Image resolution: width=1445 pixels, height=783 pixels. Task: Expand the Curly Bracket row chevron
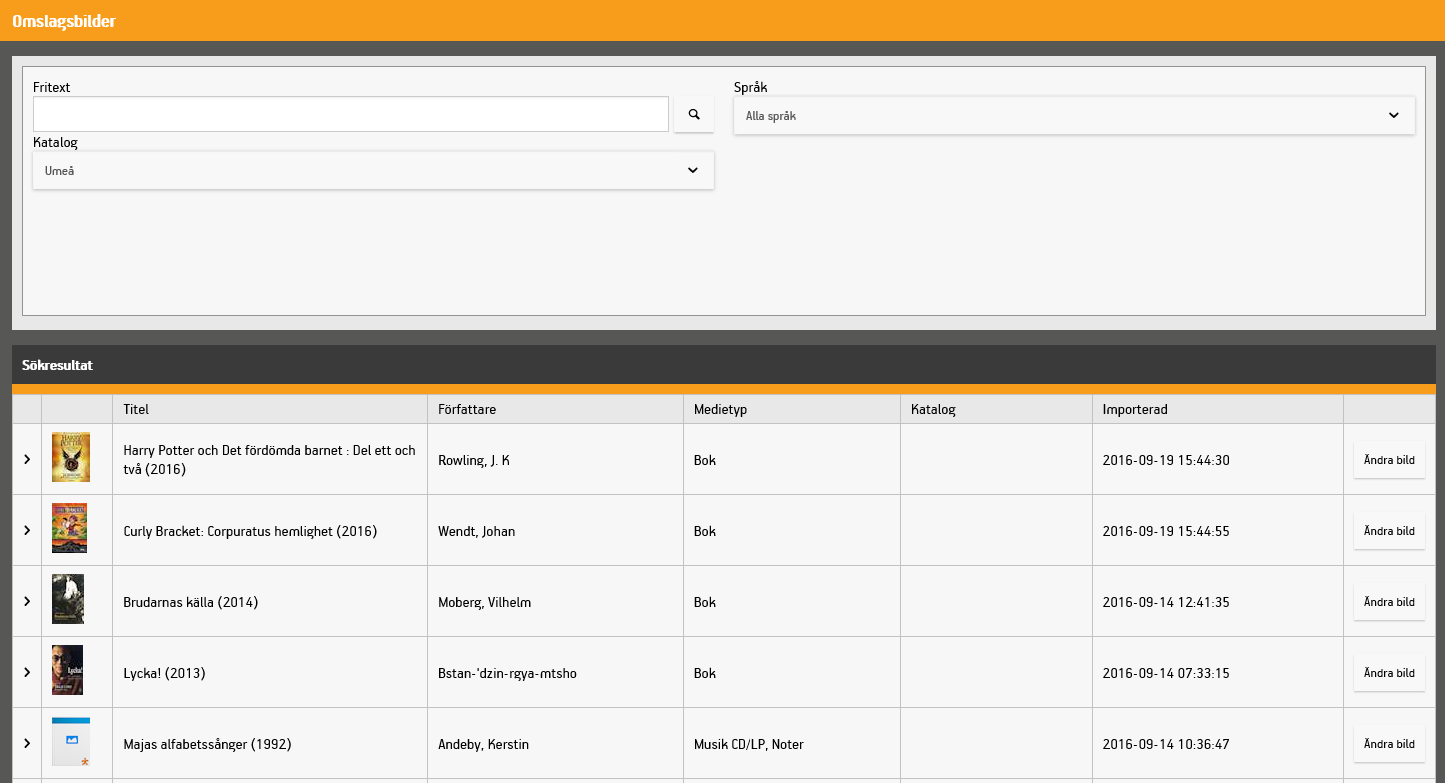pos(27,530)
